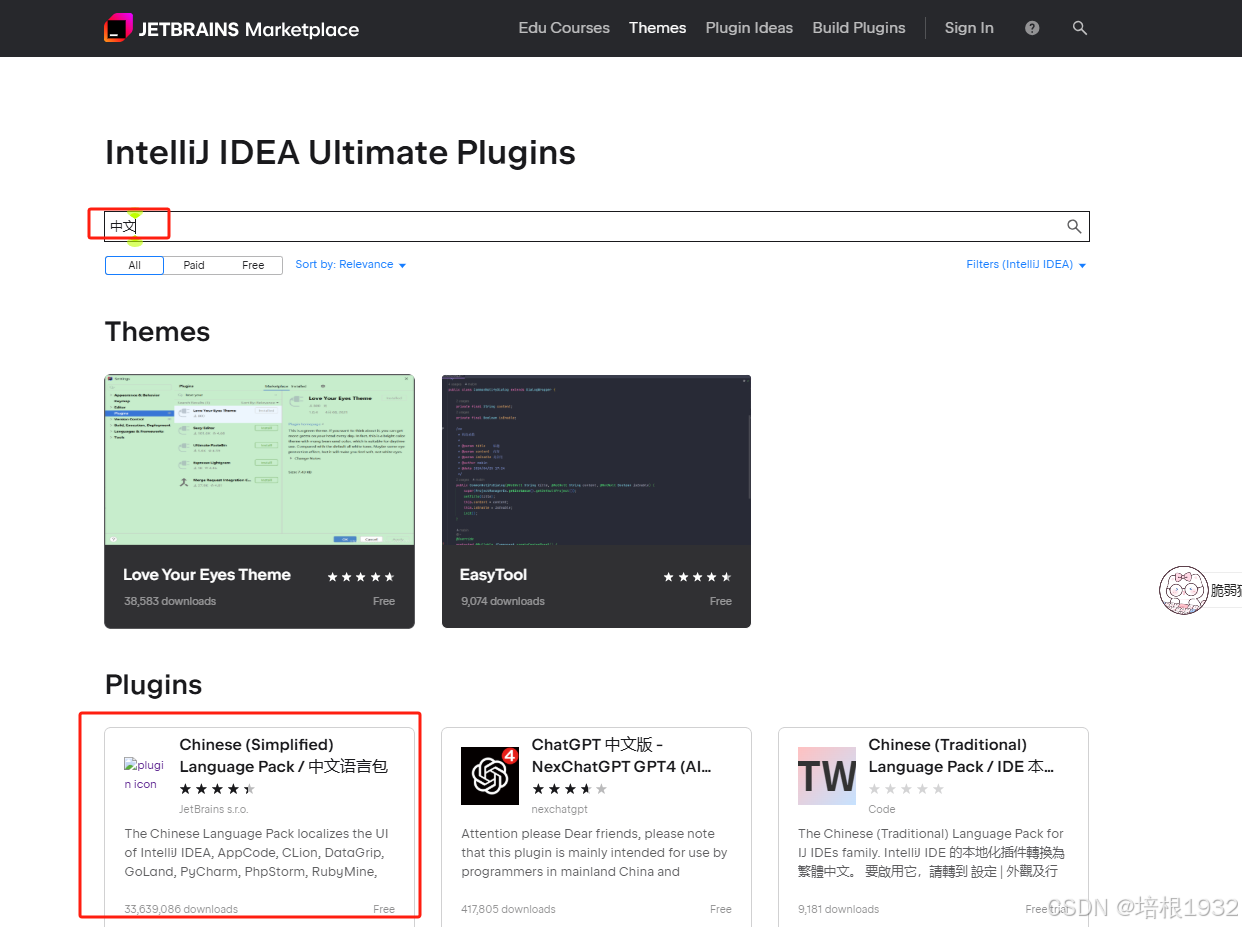Click the JetBrains s.r.o. vendor name
The image size is (1242, 927).
point(214,809)
